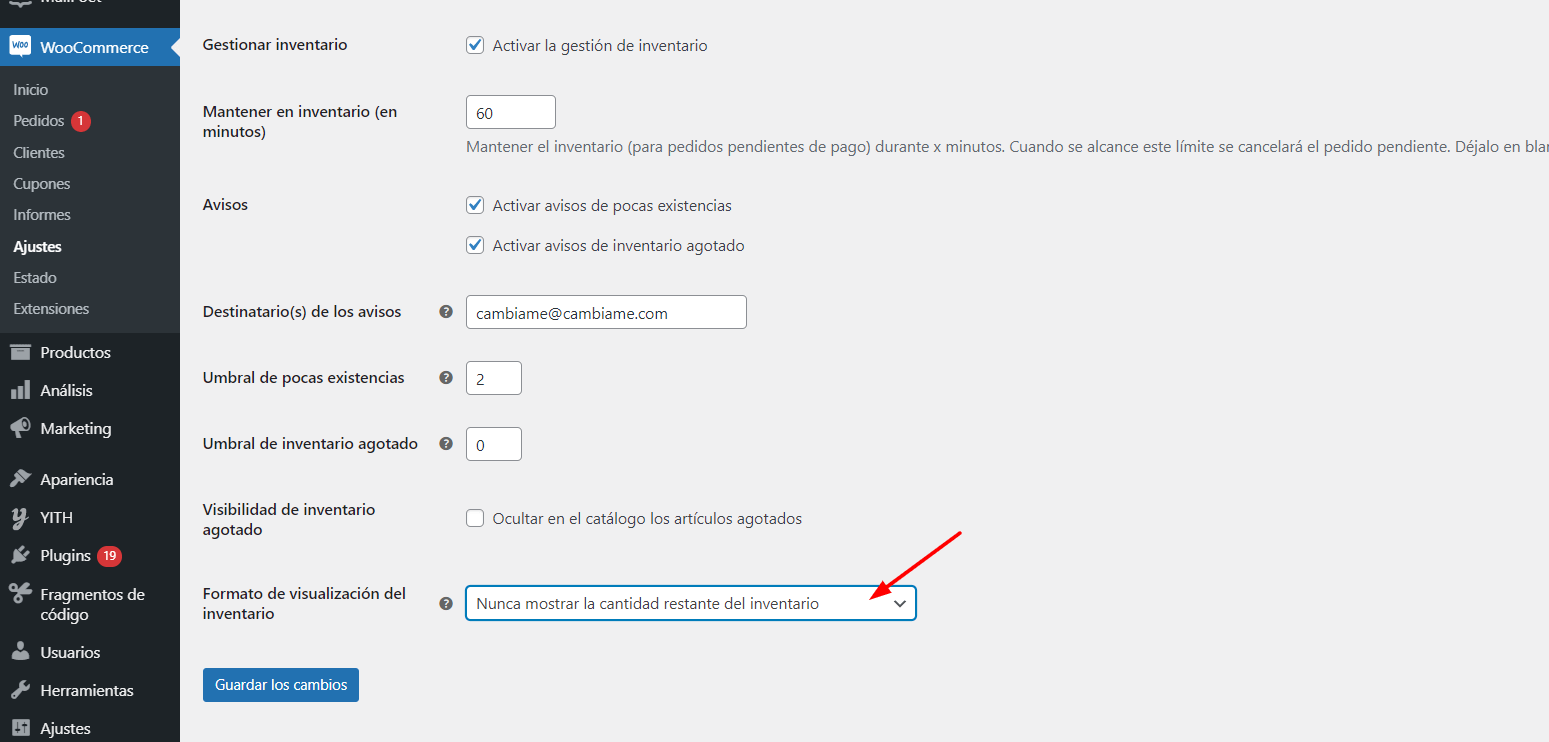Click help icon beside Destinatario(s) de los avisos

pos(446,312)
